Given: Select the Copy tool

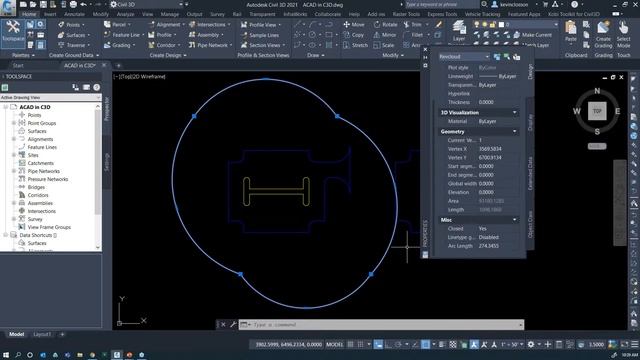Looking at the screenshot, I should point(353,35).
